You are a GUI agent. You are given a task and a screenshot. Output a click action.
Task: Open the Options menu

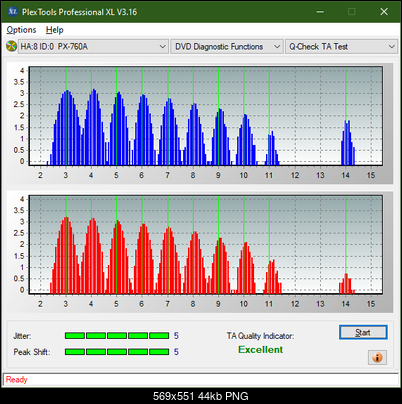click(21, 30)
